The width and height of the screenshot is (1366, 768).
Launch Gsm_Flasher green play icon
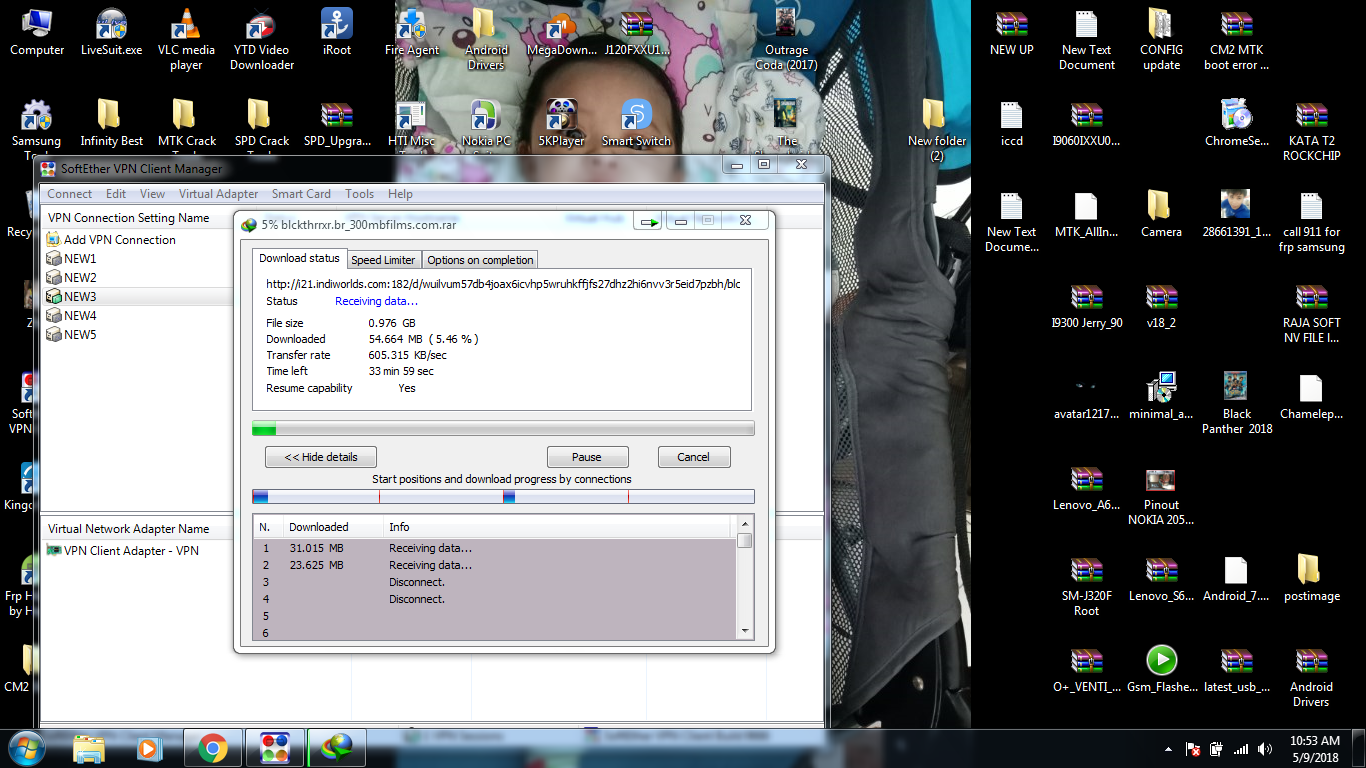pos(1161,670)
